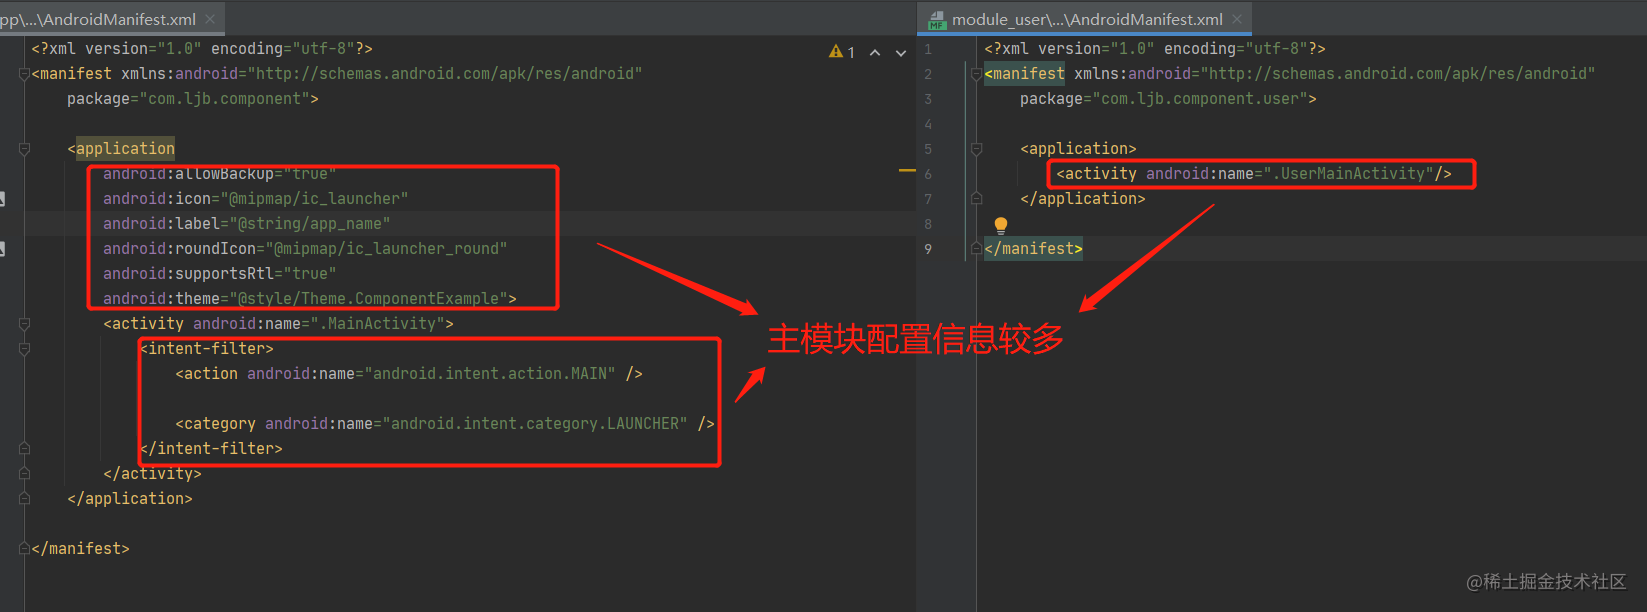This screenshot has height=612, width=1647.
Task: Close the module_user AndroidManifest.xml tab
Action: (1237, 19)
